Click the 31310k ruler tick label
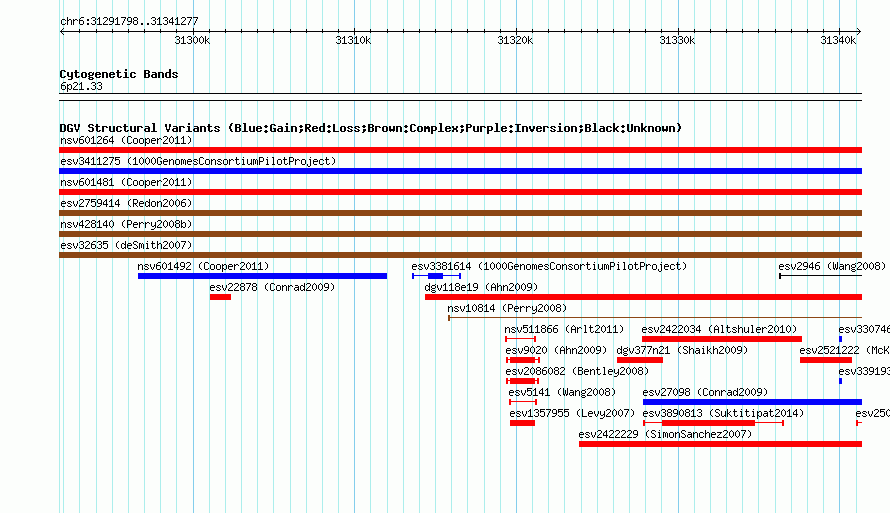This screenshot has height=513, width=890. (353, 40)
